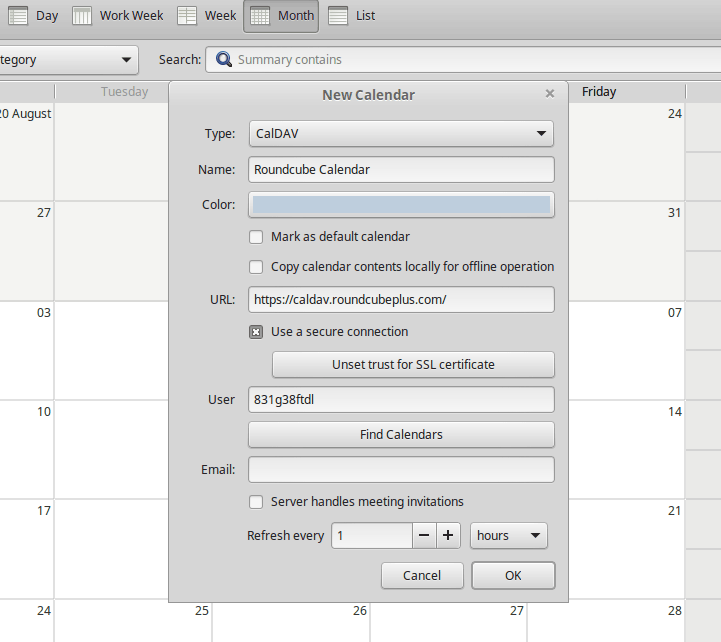
Task: Click the Month view grid icon
Action: coord(260,16)
